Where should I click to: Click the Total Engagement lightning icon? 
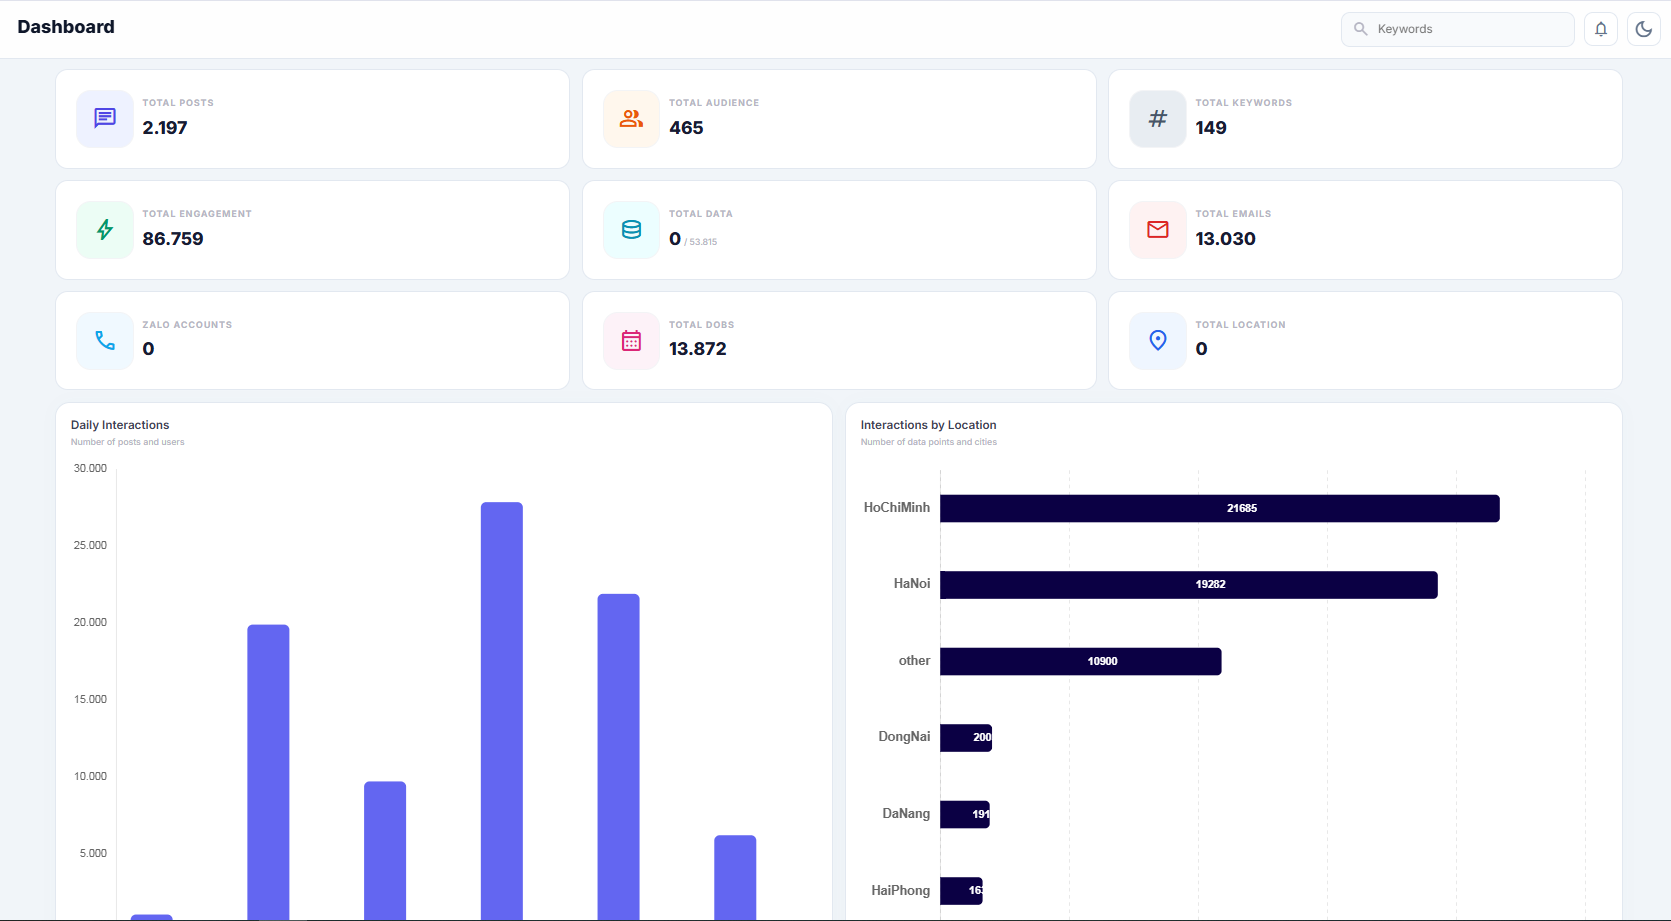tap(104, 229)
